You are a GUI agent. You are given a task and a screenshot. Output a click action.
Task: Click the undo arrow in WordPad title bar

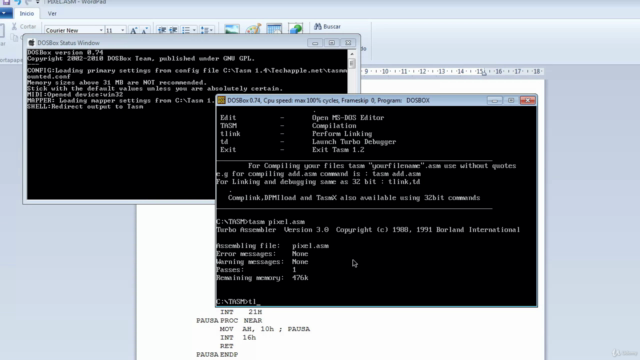pyautogui.click(x=18, y=2)
